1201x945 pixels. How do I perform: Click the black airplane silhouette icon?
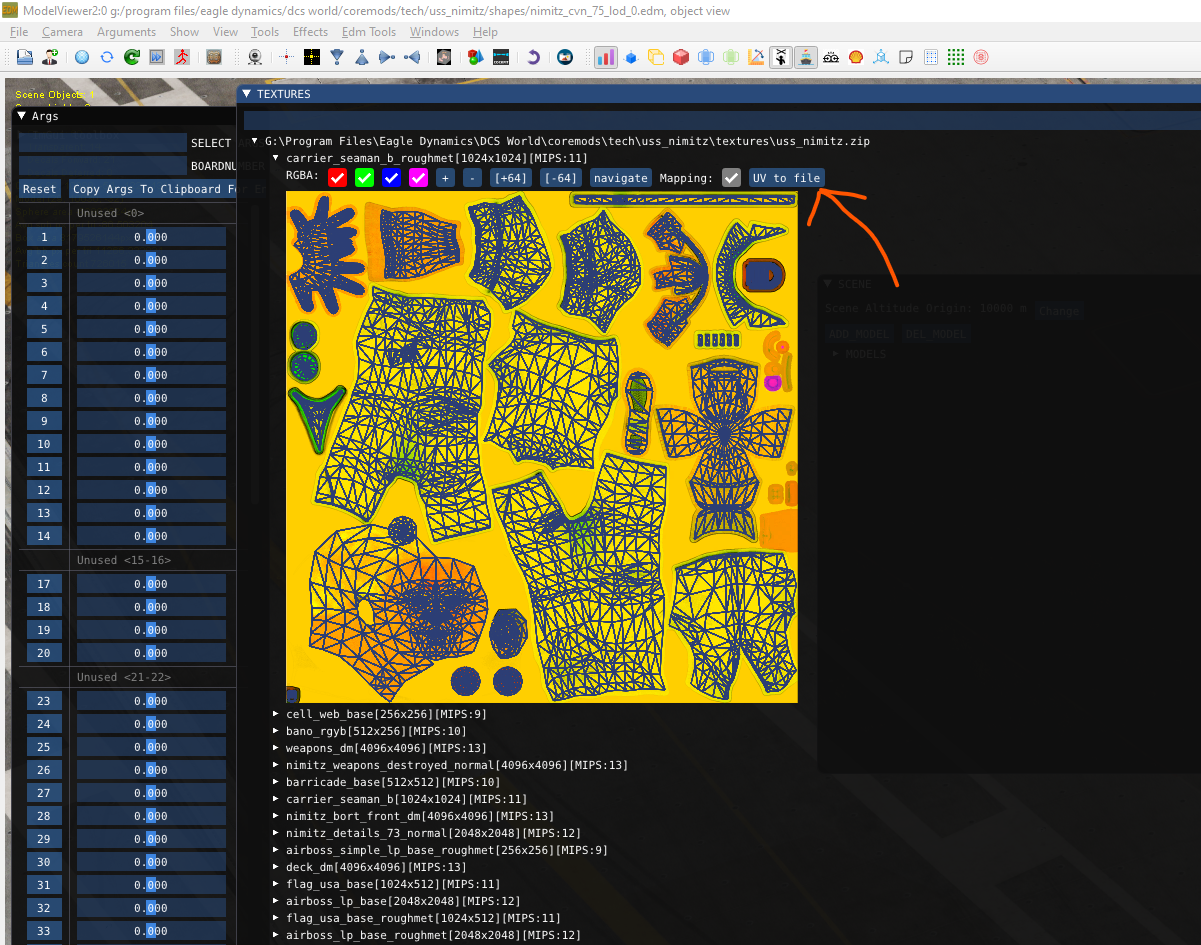(x=781, y=57)
